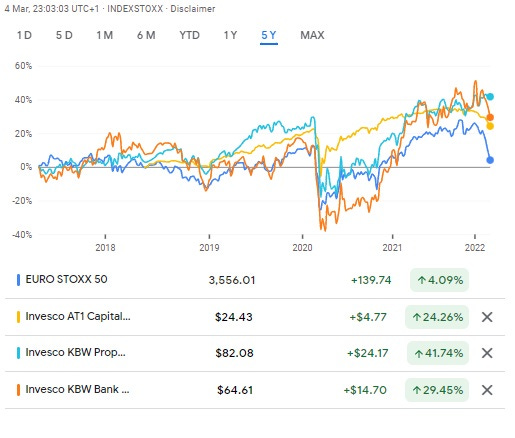
Task: Open Invesco KBW Prop row
Action: click(x=255, y=353)
